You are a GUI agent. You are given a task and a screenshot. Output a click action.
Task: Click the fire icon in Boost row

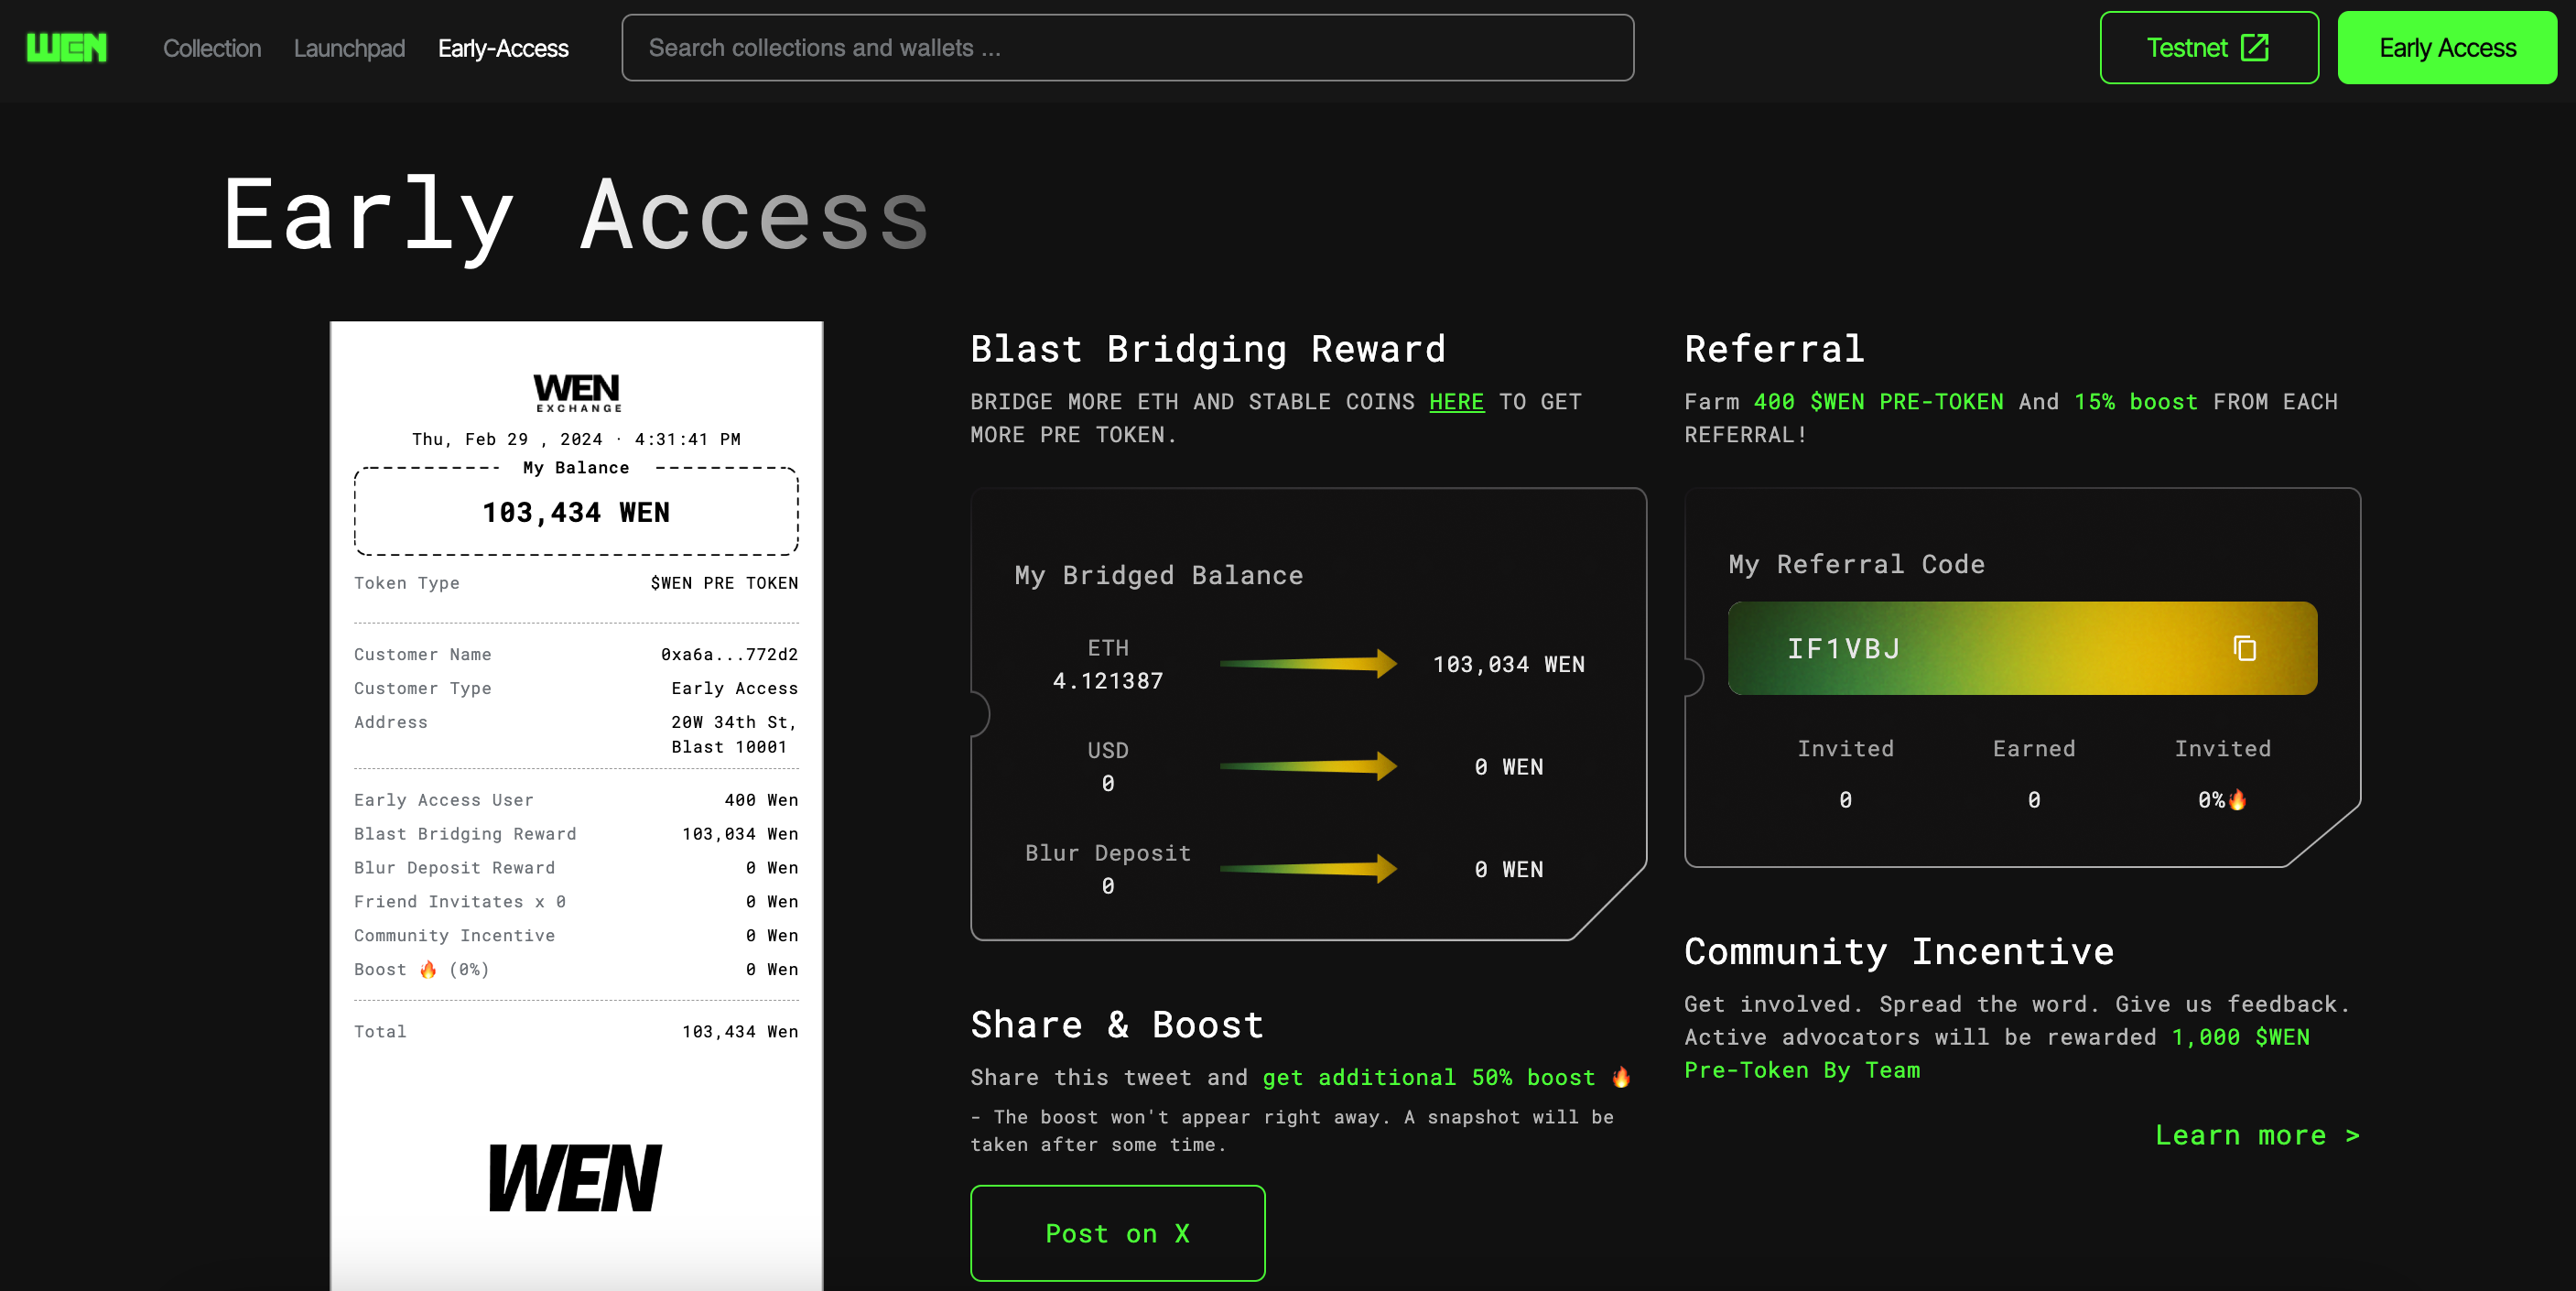428,969
